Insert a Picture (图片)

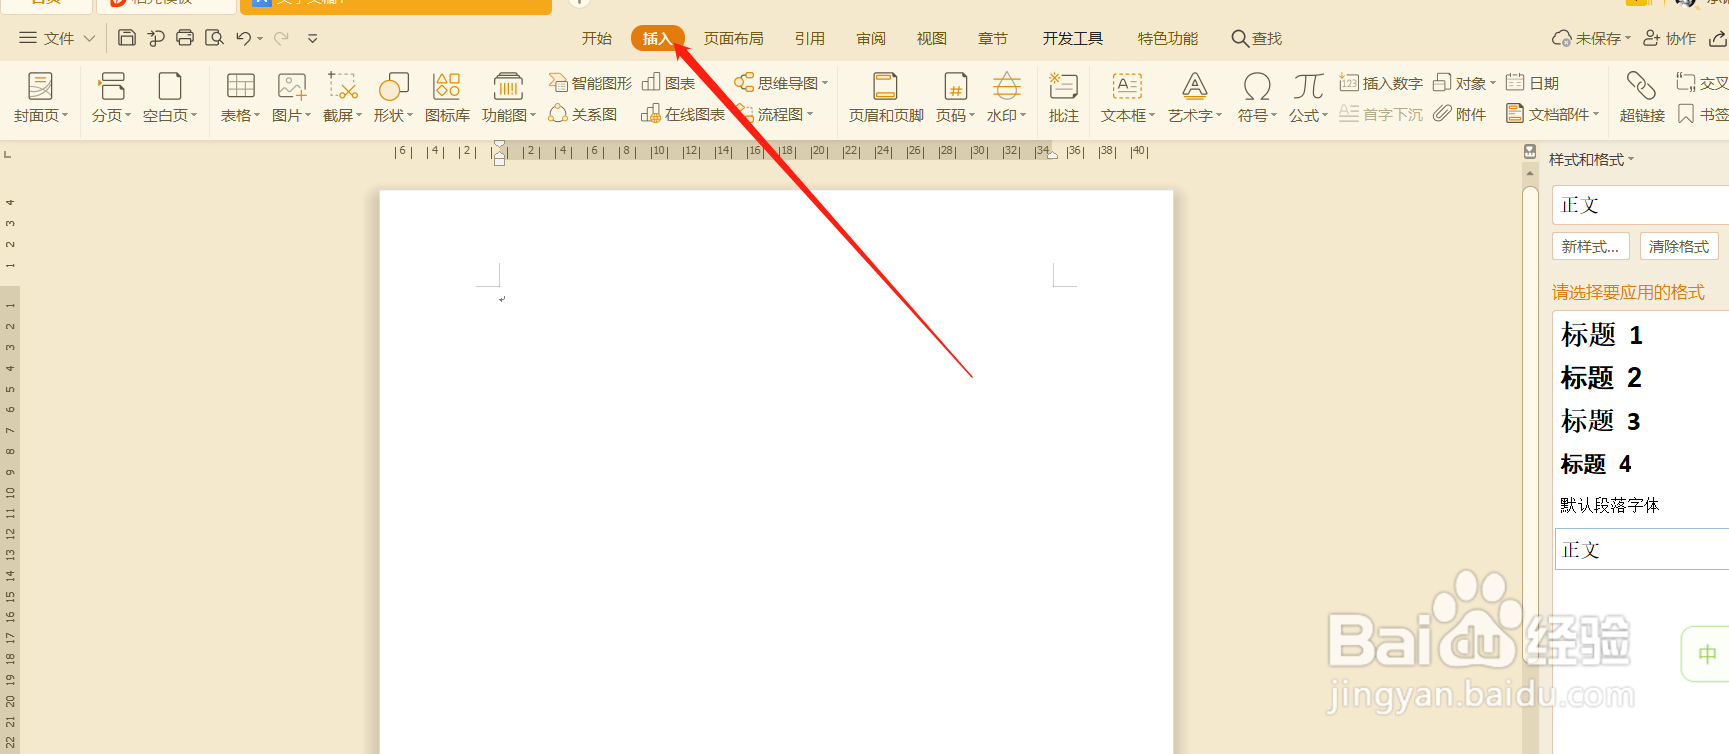tap(291, 98)
